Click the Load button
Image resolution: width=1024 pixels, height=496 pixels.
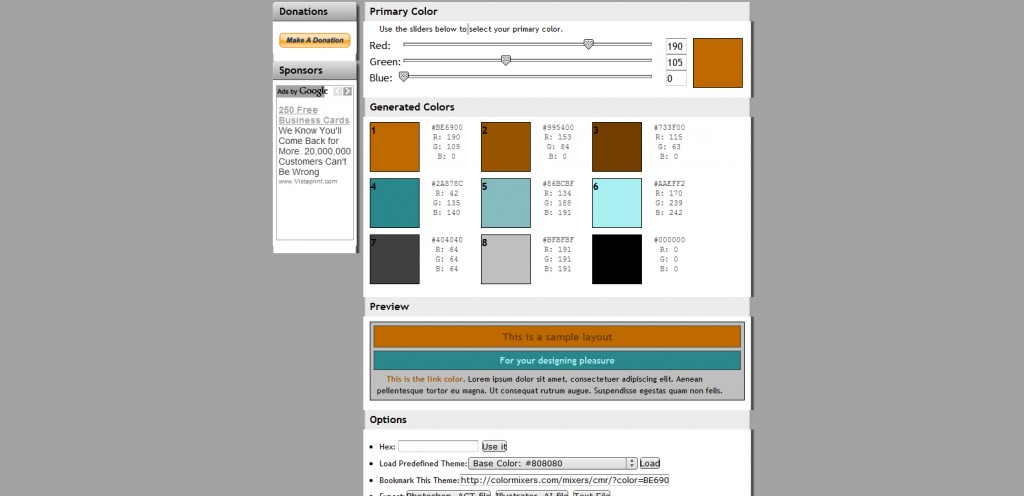(650, 463)
